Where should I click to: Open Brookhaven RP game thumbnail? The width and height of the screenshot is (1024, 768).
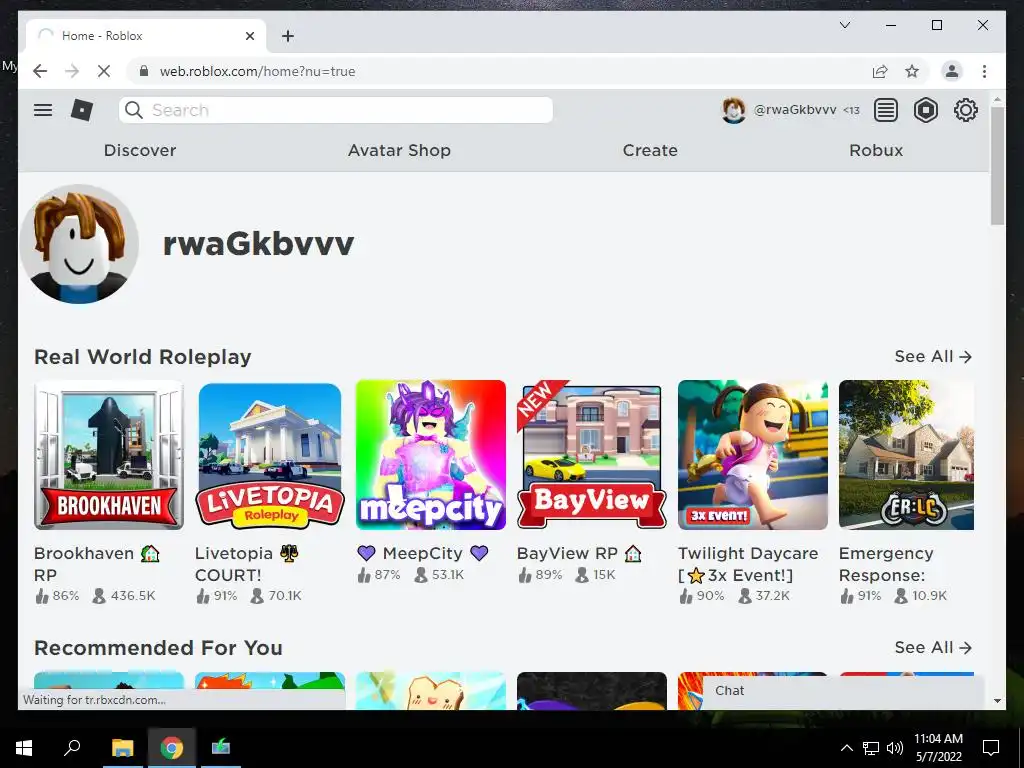pos(108,455)
